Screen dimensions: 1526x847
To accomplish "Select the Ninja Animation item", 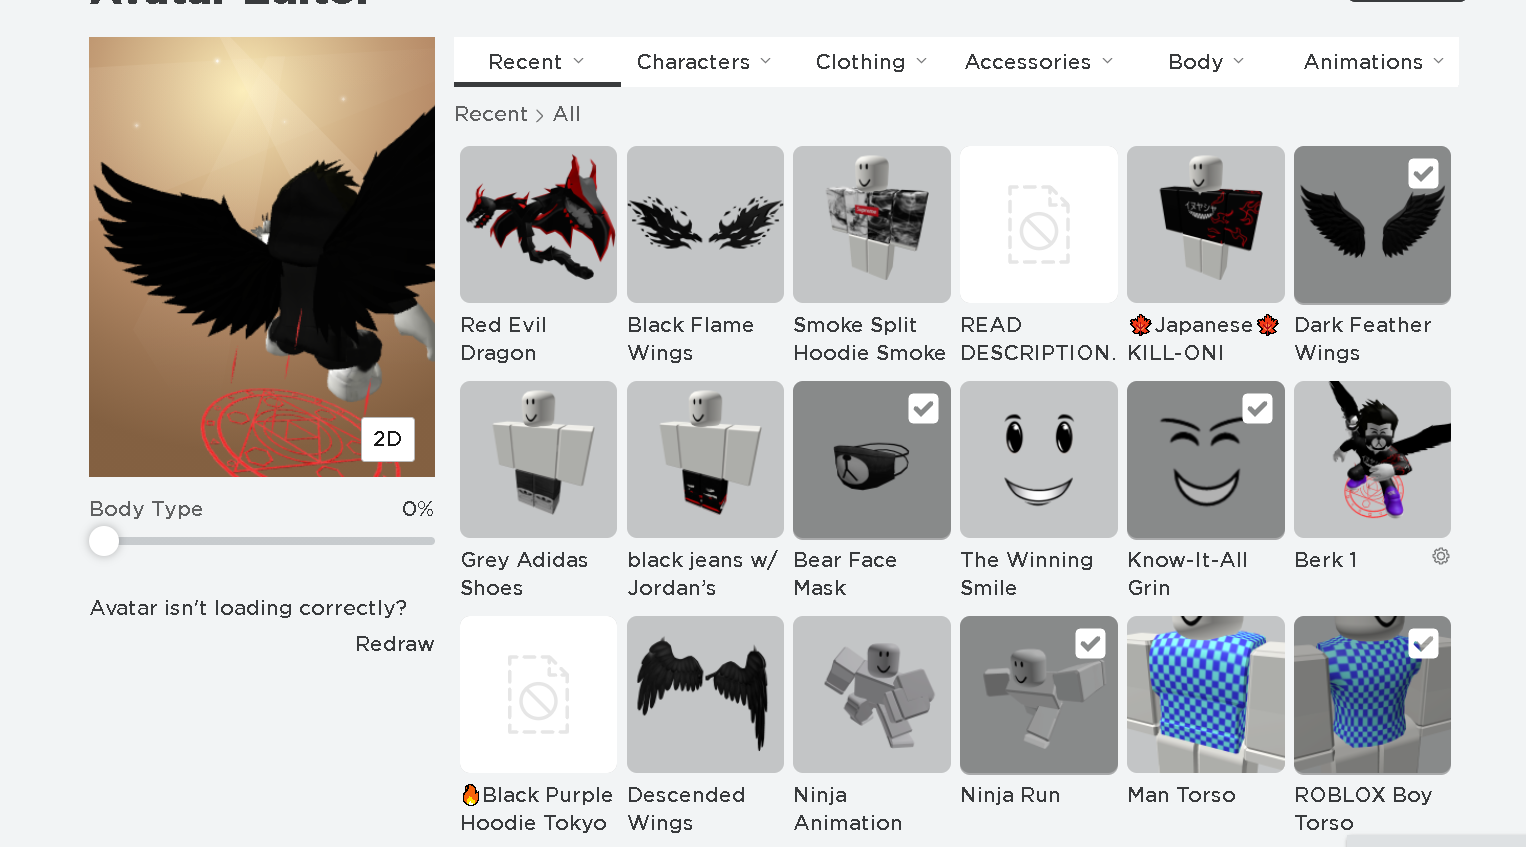I will (871, 695).
